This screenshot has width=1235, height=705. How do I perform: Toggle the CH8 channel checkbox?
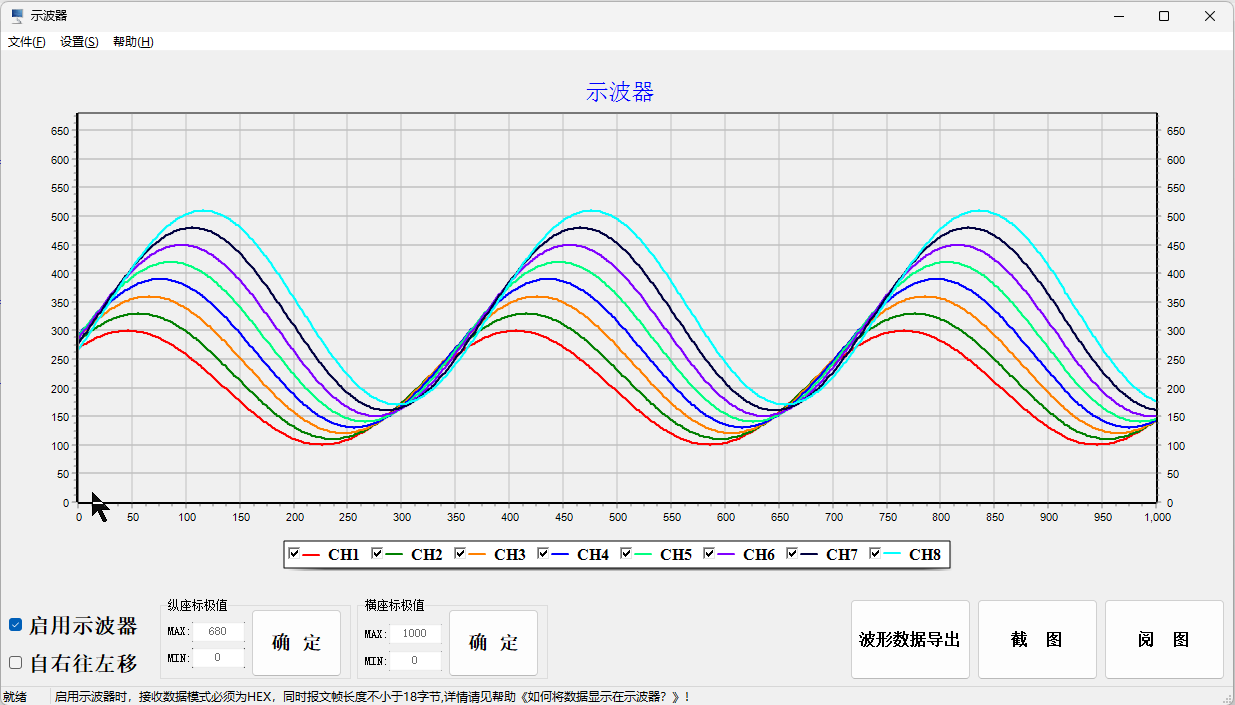[x=875, y=554]
